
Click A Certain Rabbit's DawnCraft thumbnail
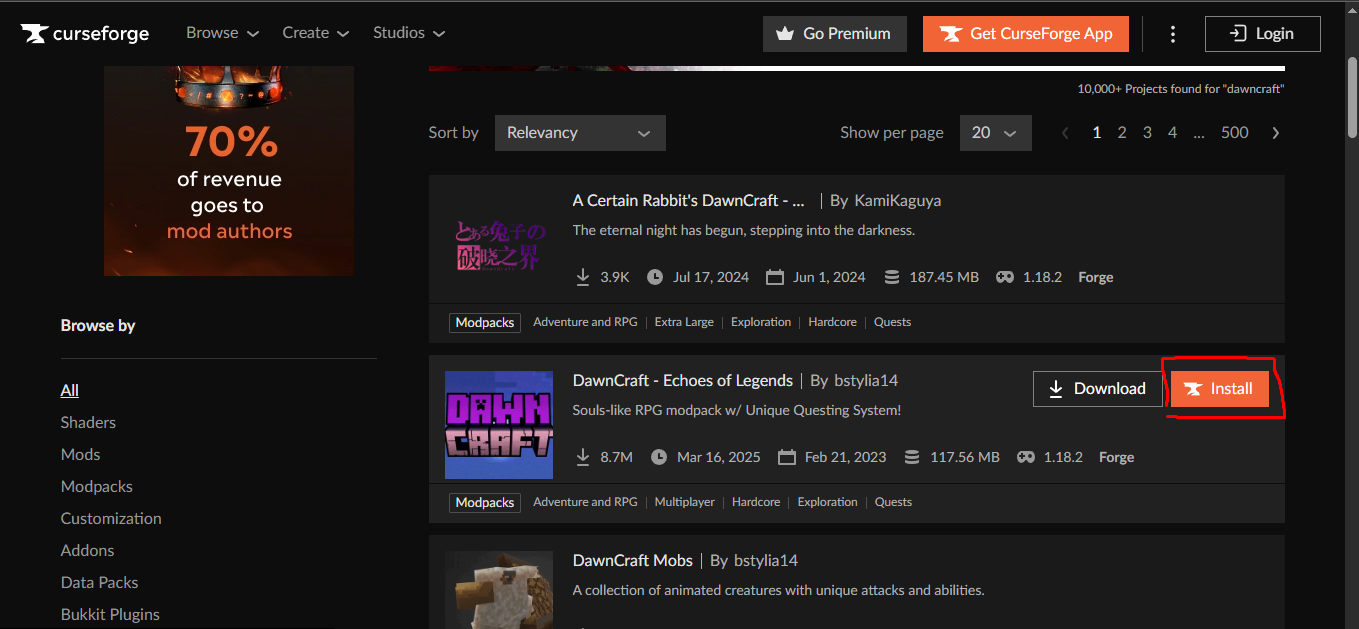pos(499,246)
